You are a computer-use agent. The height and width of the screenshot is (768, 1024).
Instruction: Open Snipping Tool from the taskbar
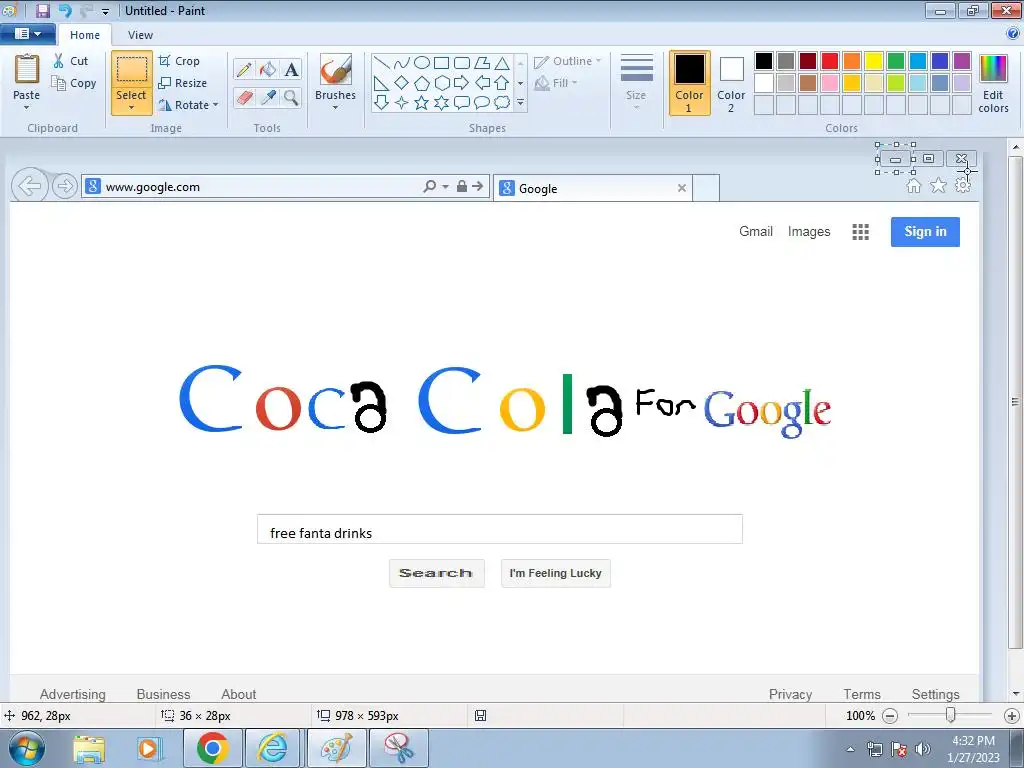click(x=398, y=748)
